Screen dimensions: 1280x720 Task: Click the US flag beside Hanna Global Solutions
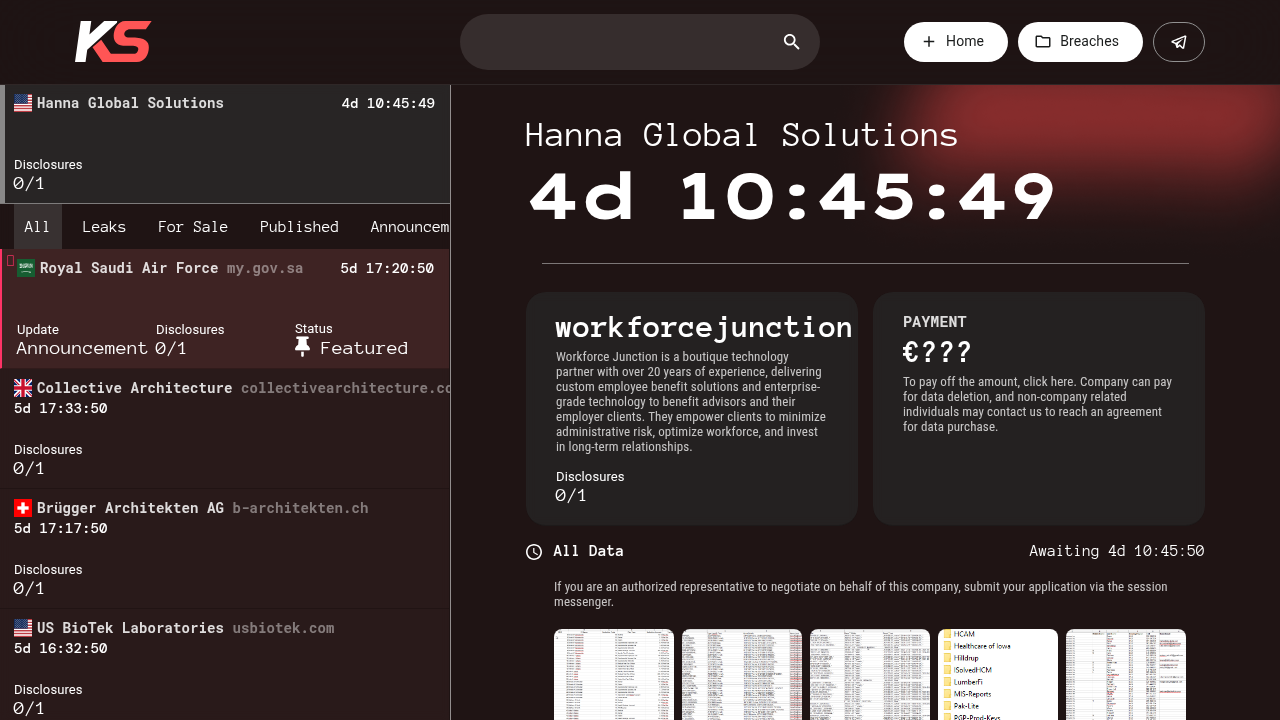coord(23,103)
